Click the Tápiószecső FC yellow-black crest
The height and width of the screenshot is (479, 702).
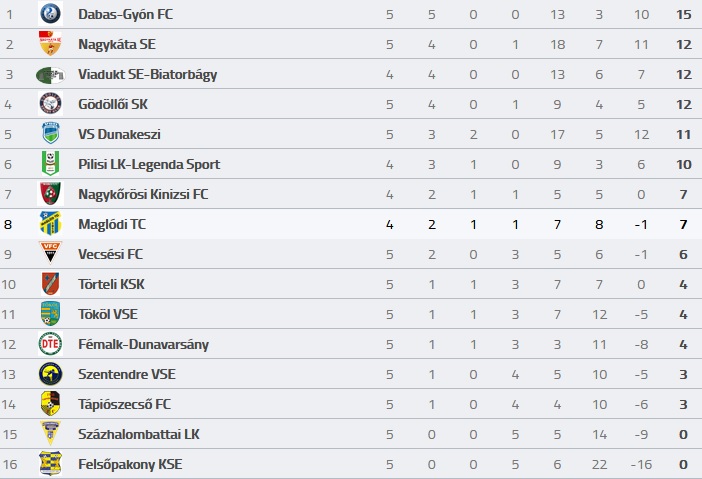click(50, 404)
